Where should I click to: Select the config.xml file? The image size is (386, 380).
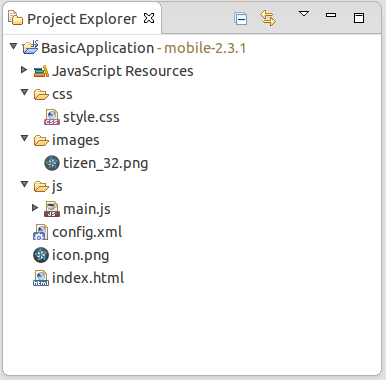[x=87, y=232]
